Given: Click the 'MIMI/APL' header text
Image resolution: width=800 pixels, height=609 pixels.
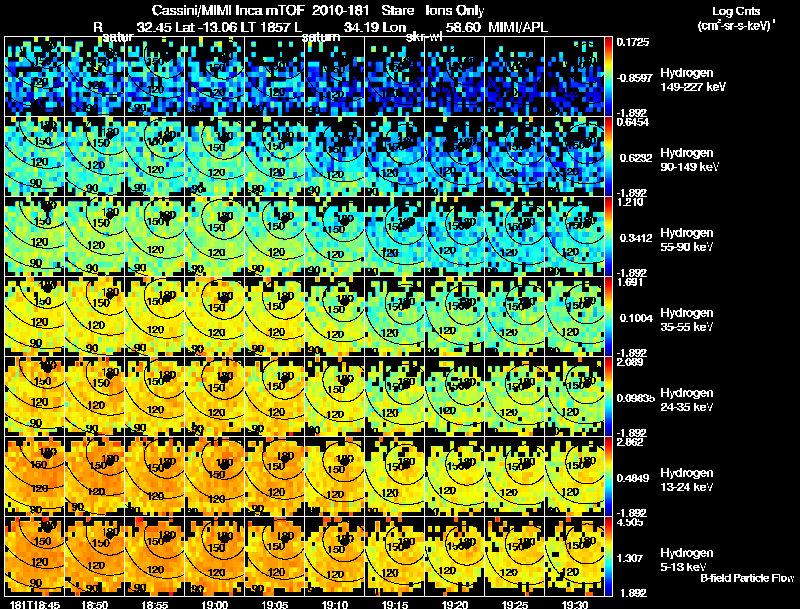Looking at the screenshot, I should point(518,27).
